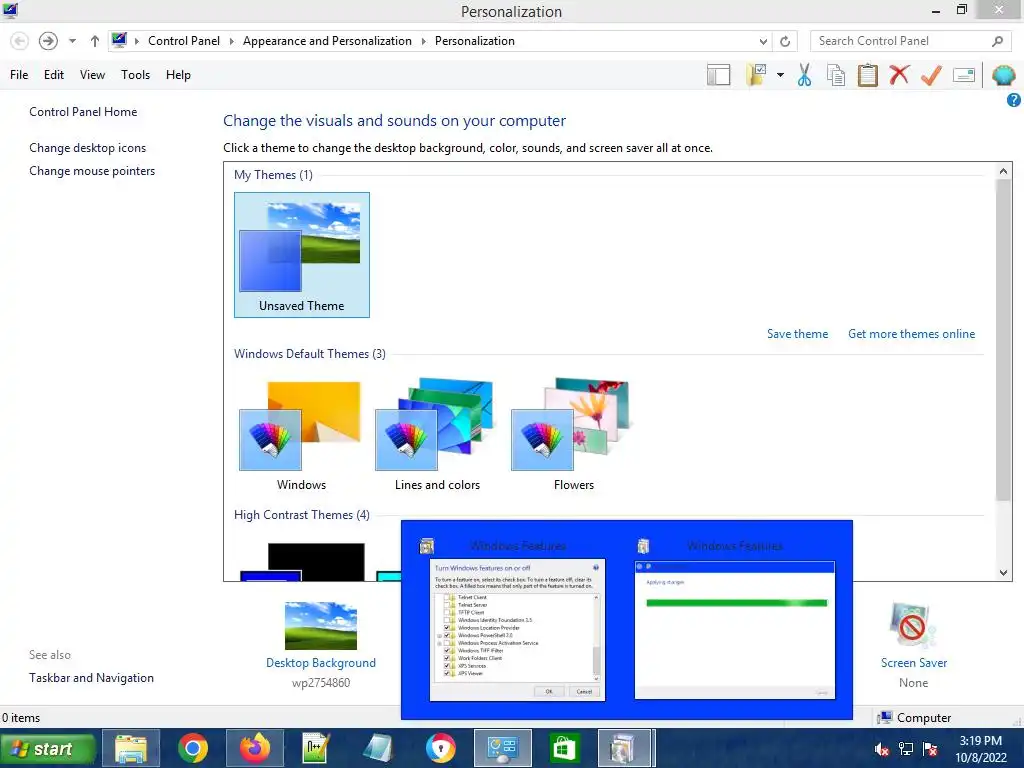Viewport: 1024px width, 768px height.
Task: Click the search magnifier icon
Action: (997, 41)
